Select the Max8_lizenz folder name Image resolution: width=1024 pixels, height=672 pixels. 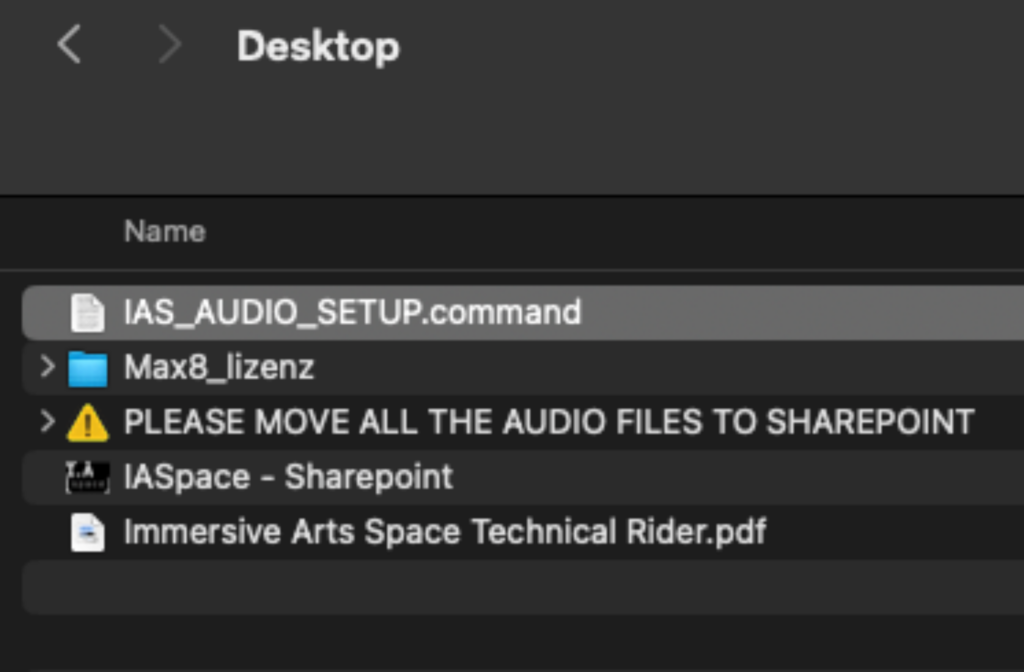tap(219, 367)
